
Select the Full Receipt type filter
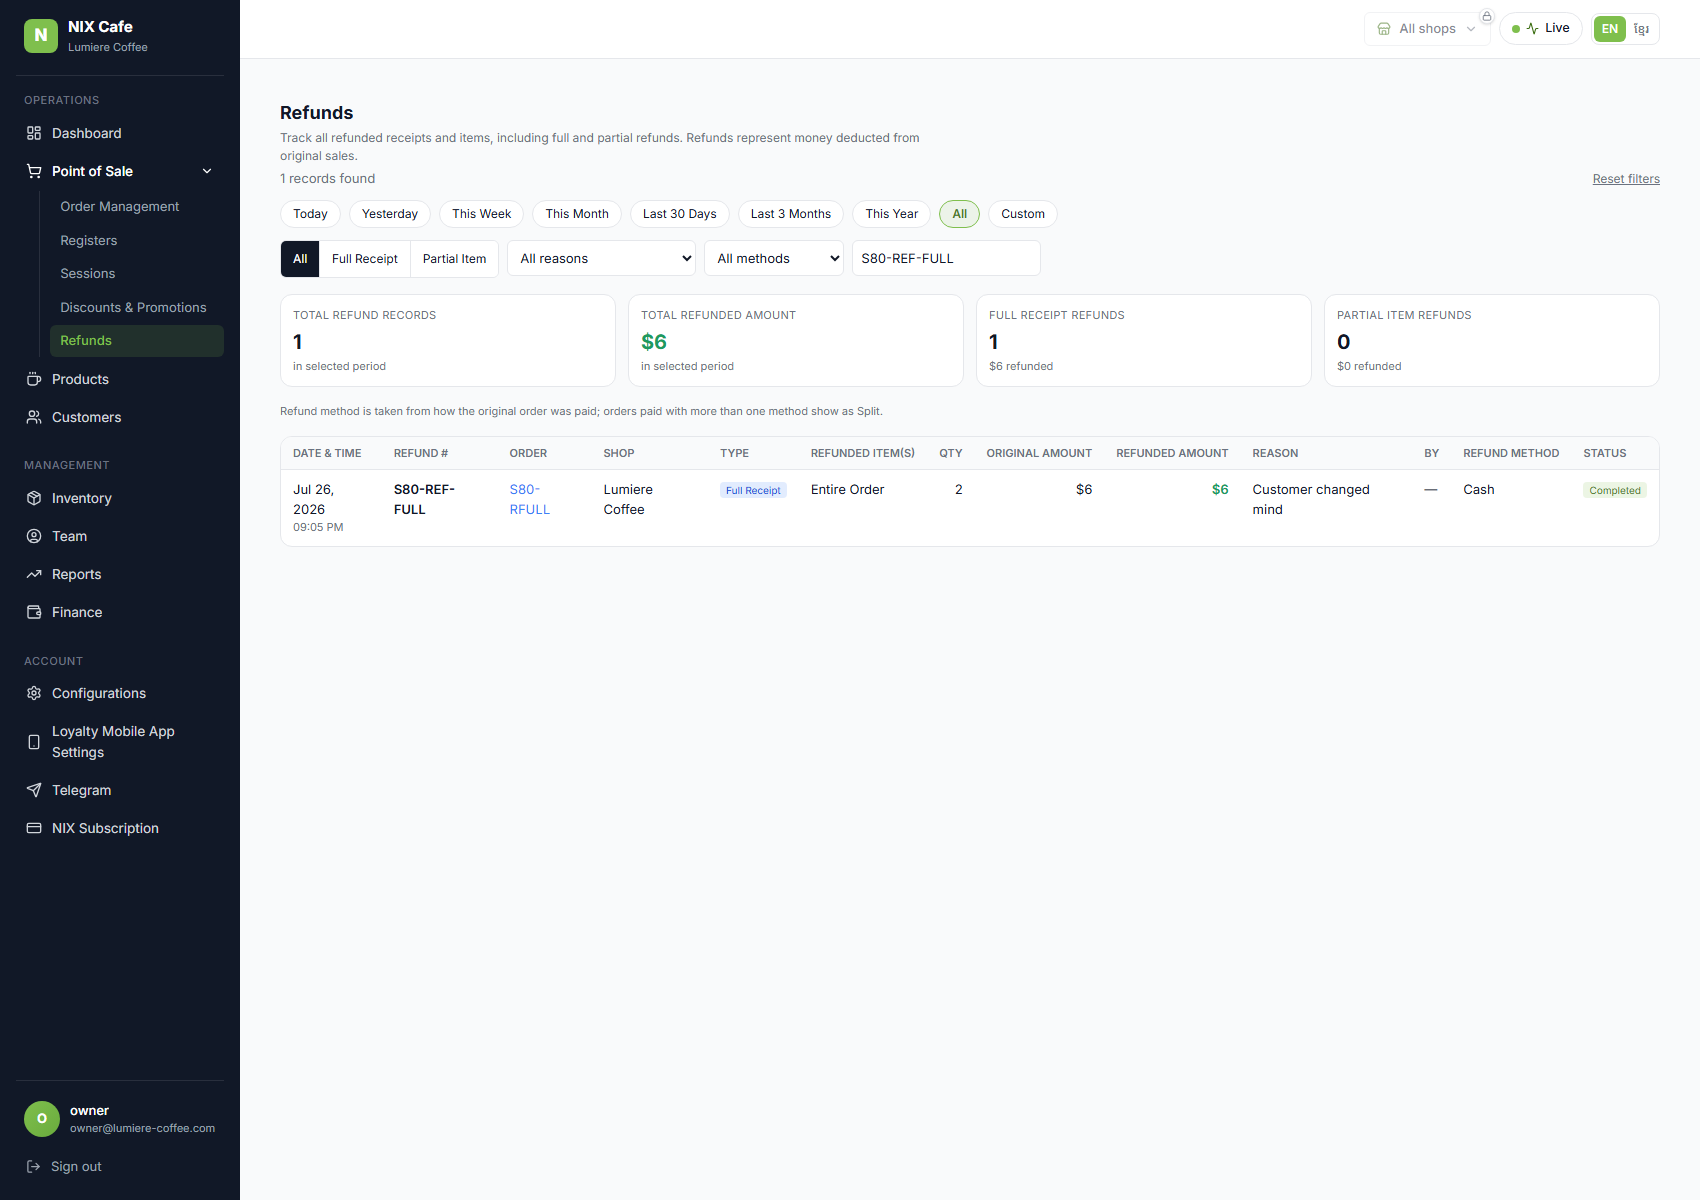point(365,259)
